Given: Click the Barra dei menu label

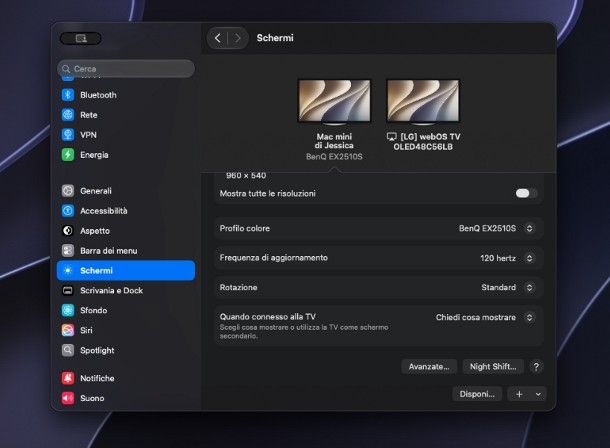Looking at the screenshot, I should 109,251.
